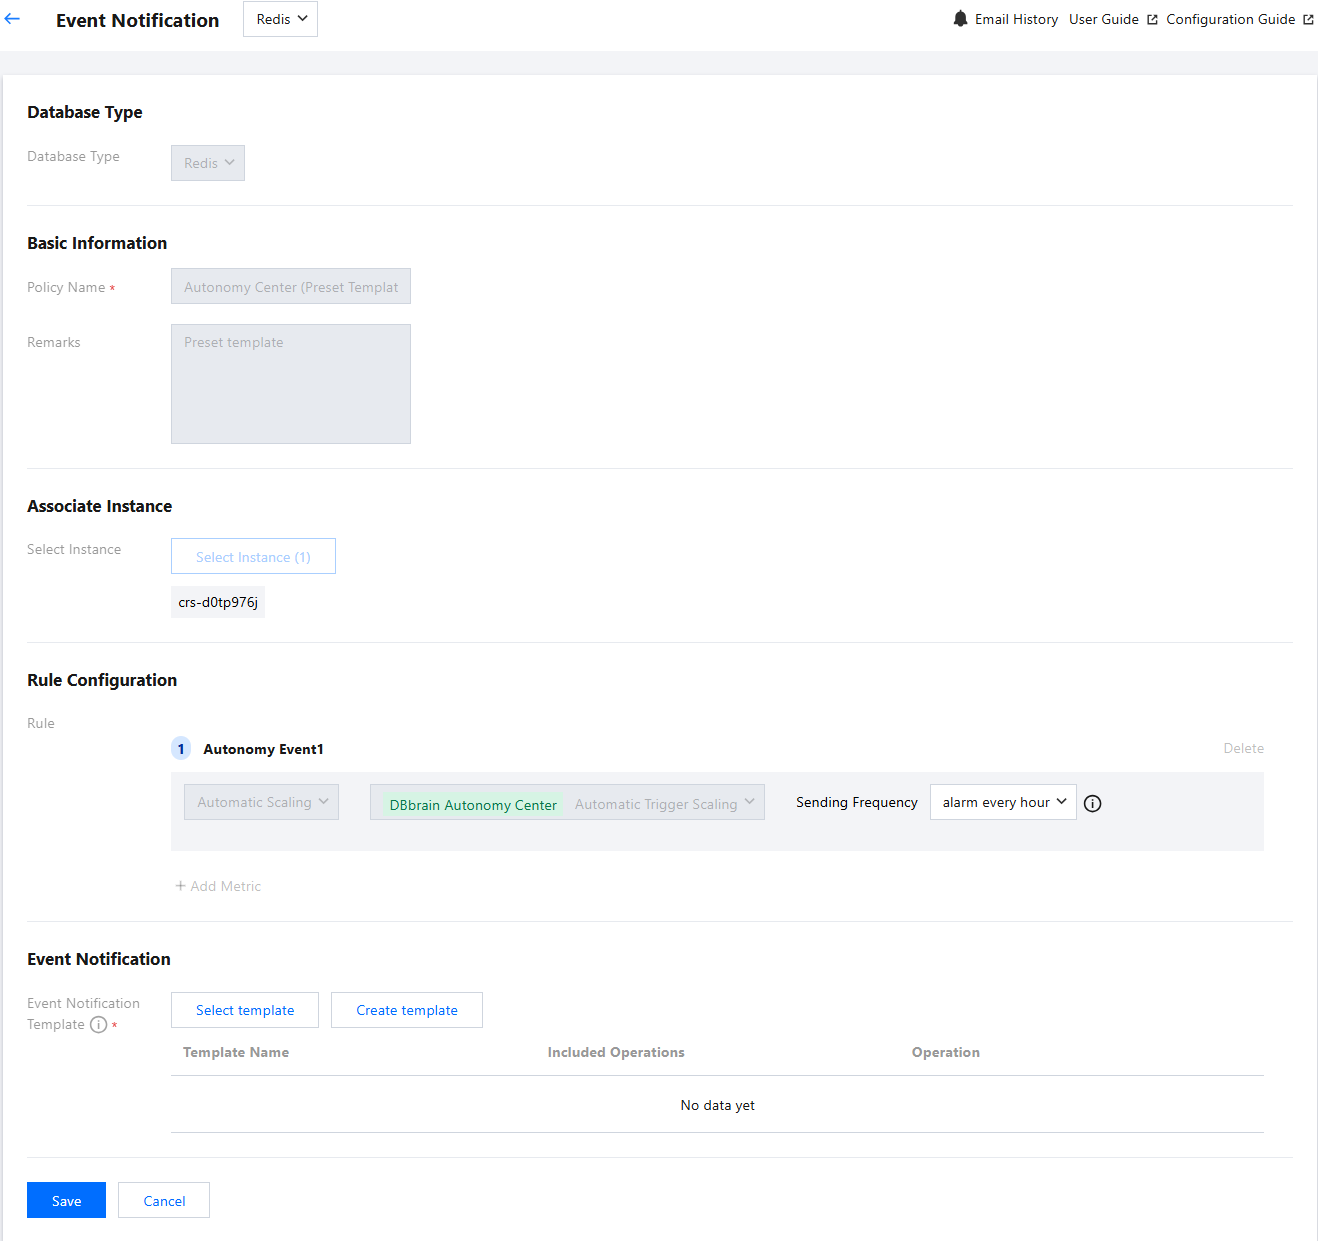Viewport: 1318px width, 1241px height.
Task: Click in the Remarks text area
Action: point(291,384)
